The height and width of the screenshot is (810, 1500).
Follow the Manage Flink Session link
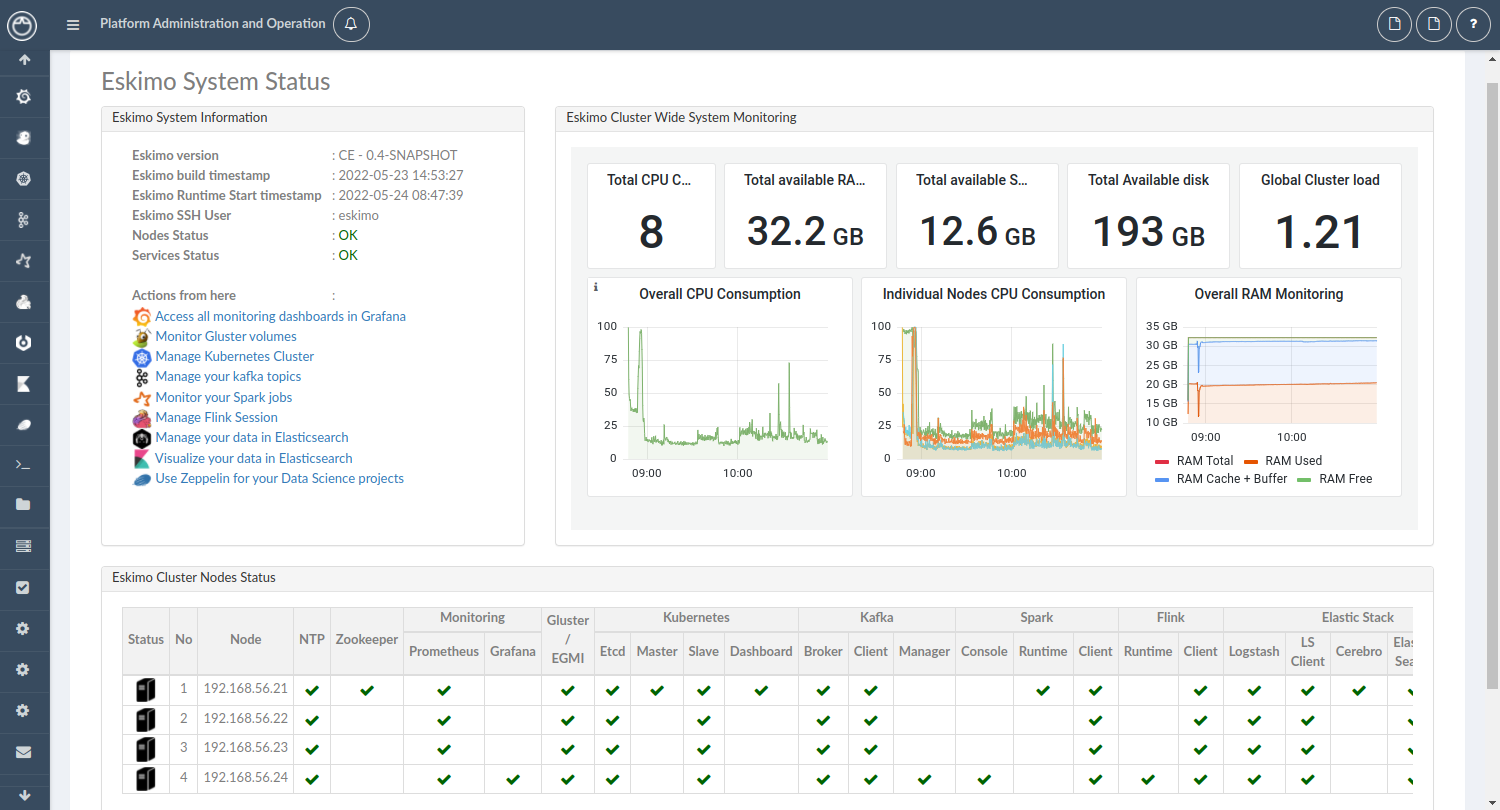tap(217, 417)
